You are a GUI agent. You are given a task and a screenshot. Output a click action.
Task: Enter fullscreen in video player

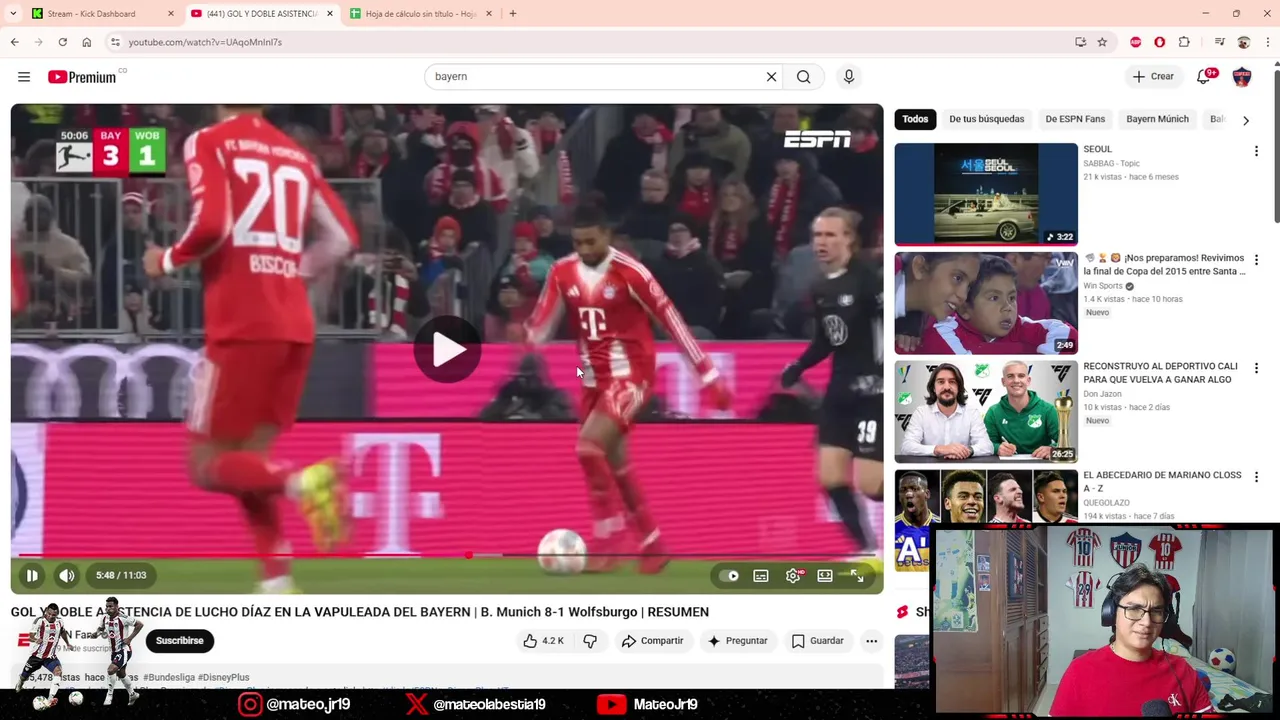pos(857,576)
